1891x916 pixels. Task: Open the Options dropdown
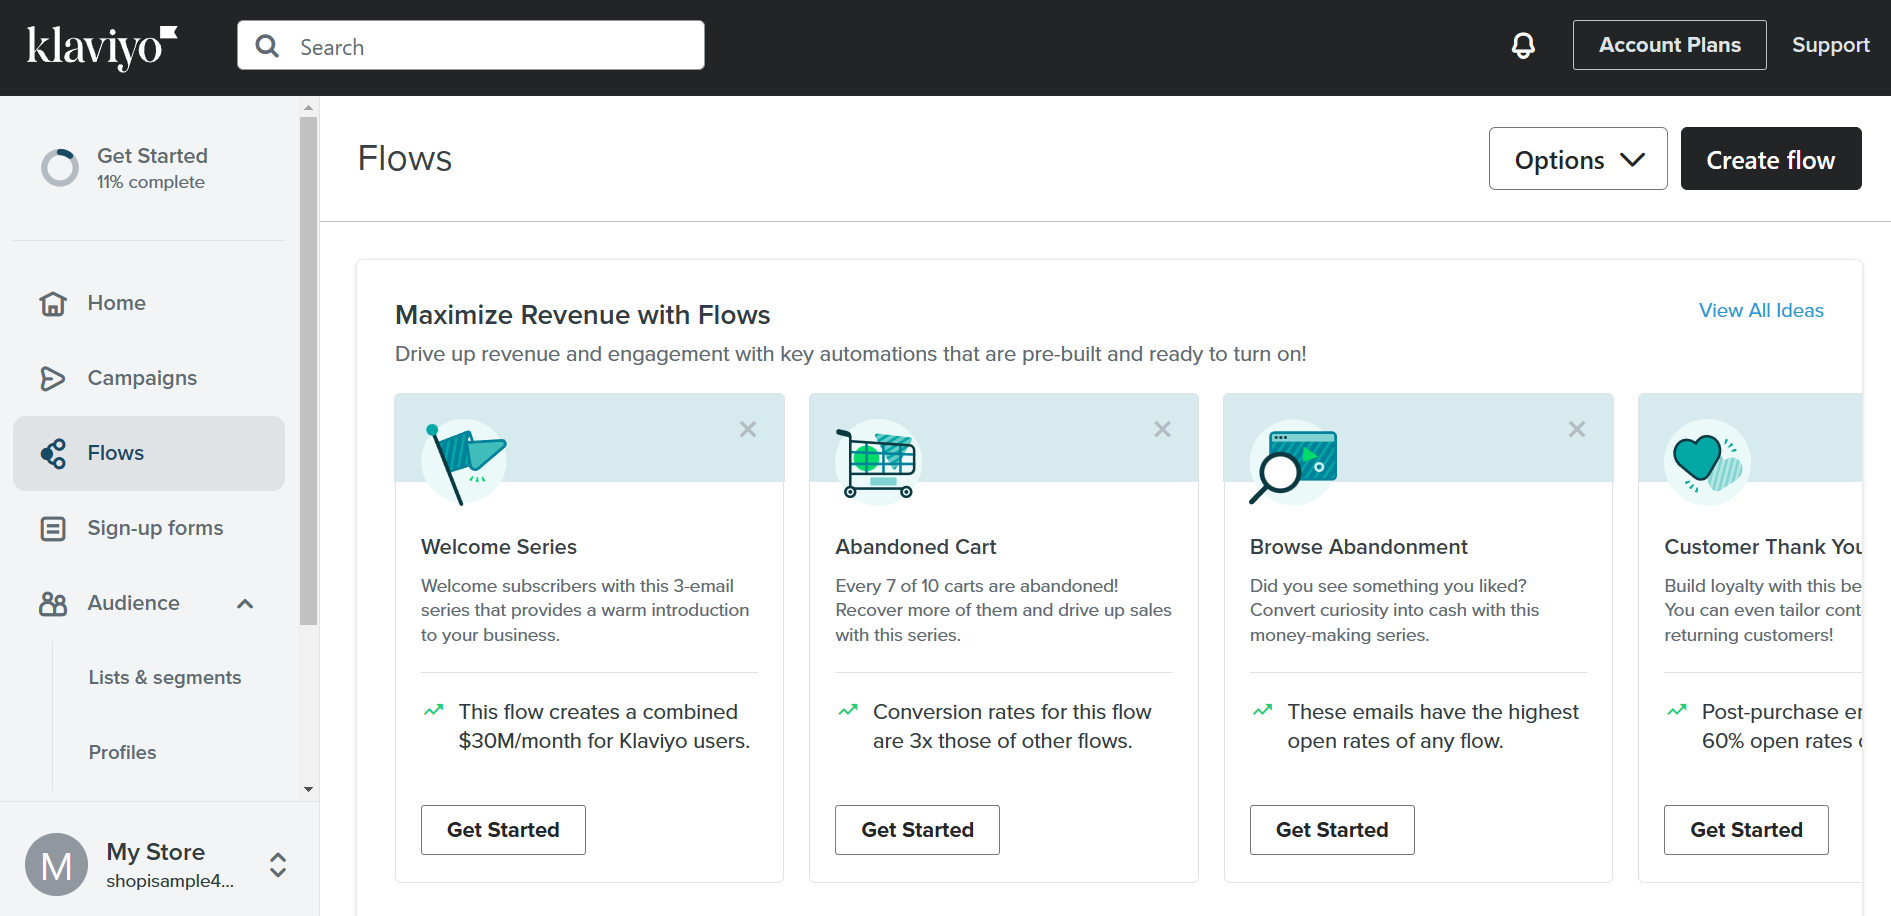1578,159
